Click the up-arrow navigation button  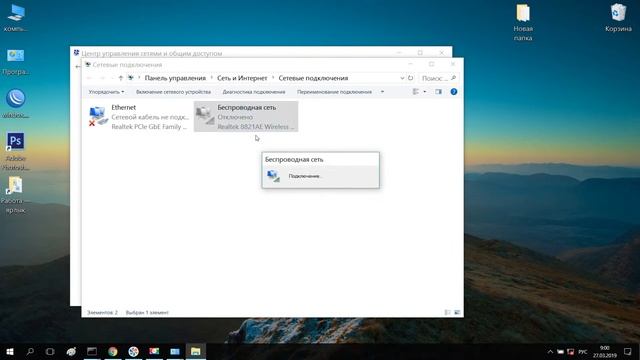pos(120,78)
